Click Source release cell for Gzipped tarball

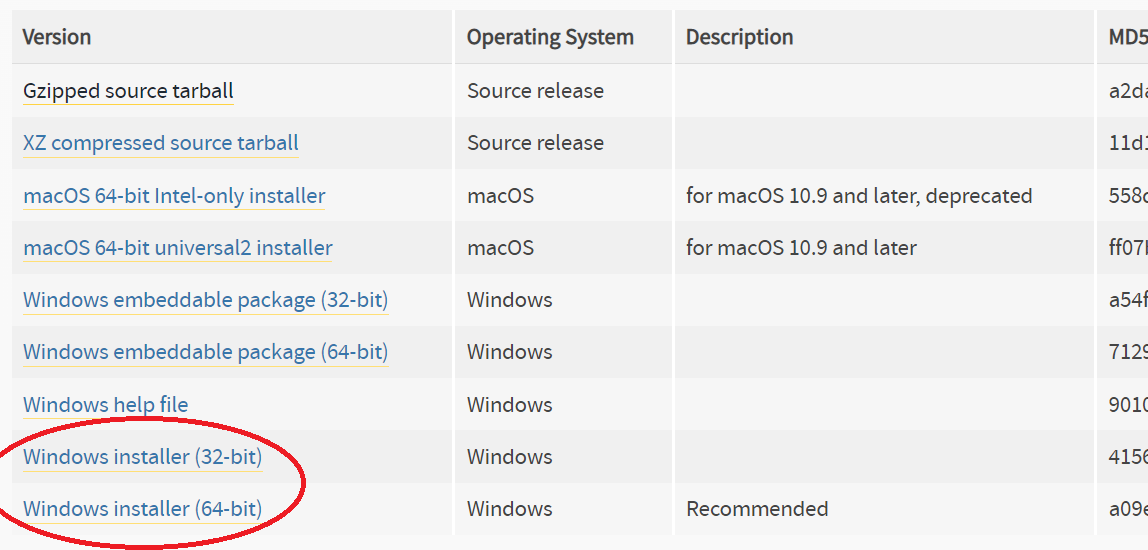click(536, 91)
